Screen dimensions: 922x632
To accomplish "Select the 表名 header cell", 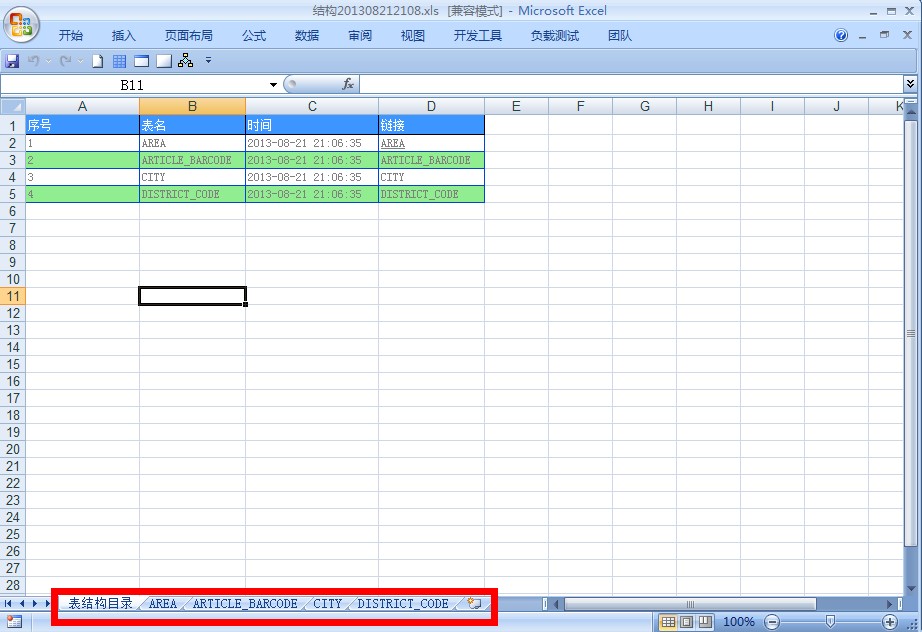I will pyautogui.click(x=192, y=125).
